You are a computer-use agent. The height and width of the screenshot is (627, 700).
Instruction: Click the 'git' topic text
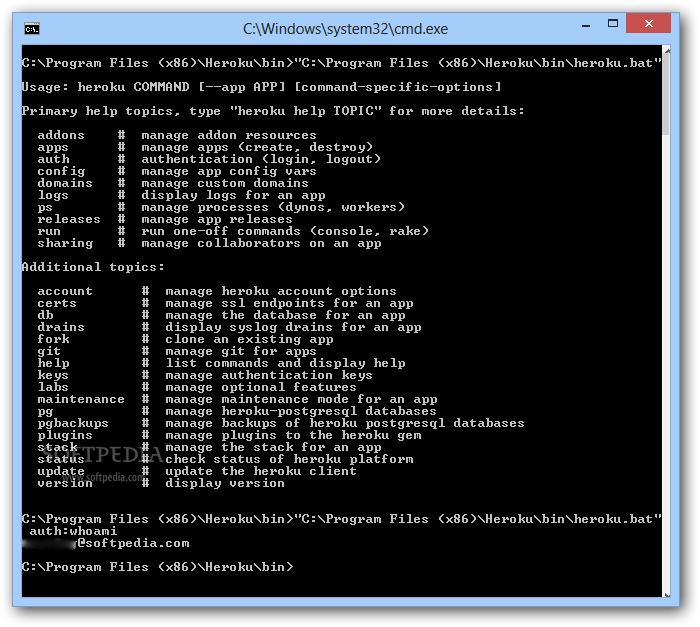(49, 351)
